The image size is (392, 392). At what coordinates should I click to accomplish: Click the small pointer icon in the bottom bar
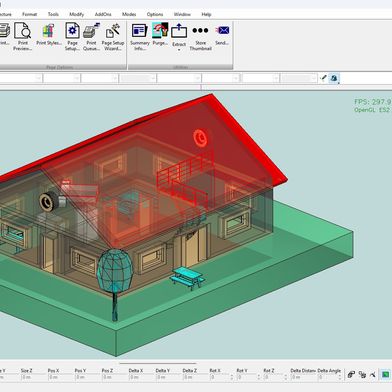point(373,375)
